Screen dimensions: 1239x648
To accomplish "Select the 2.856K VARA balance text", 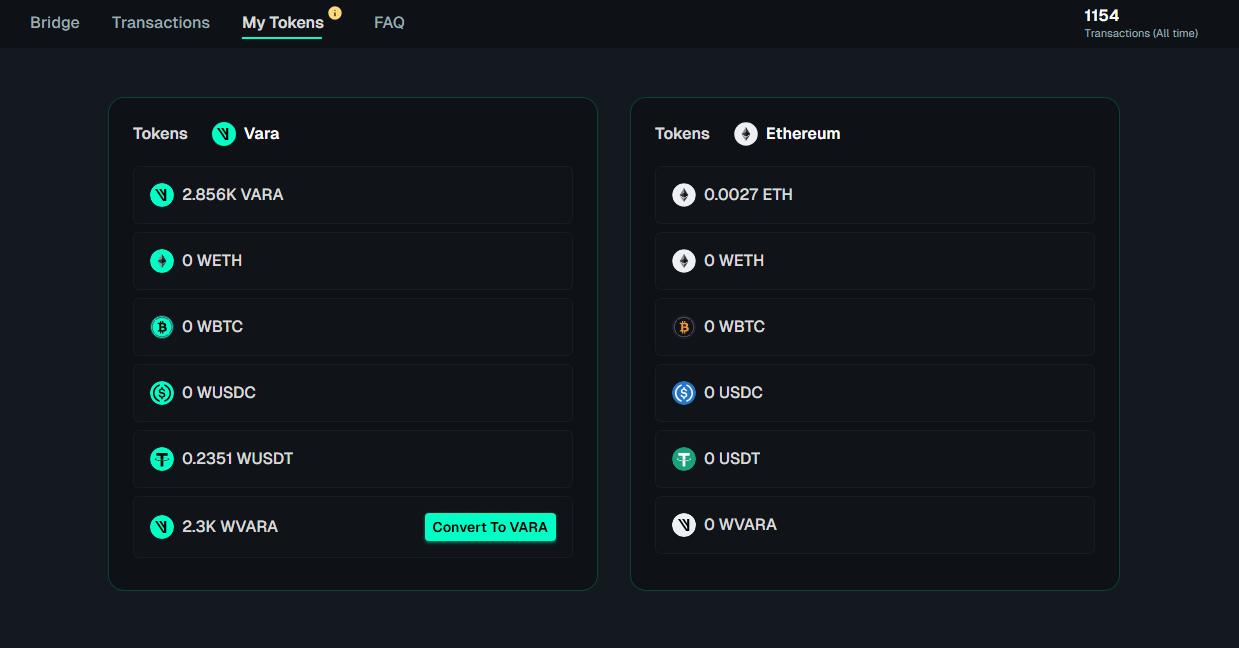I will [233, 195].
